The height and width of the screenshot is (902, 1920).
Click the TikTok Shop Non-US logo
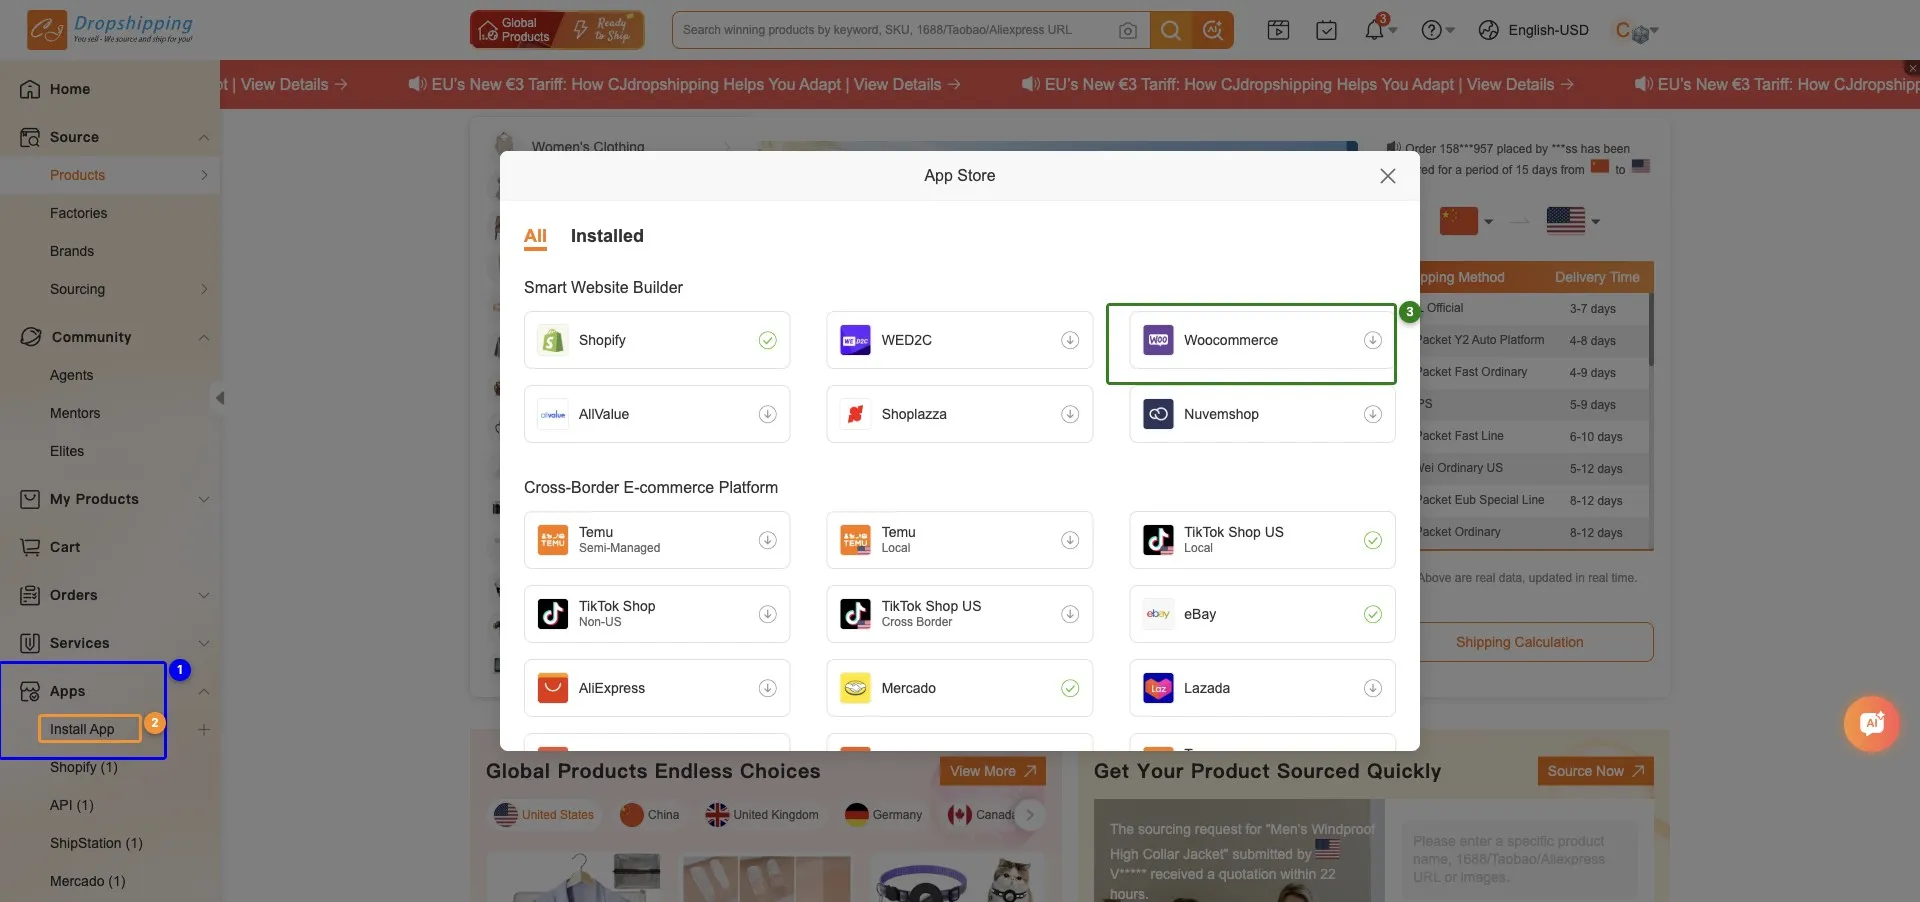point(552,614)
